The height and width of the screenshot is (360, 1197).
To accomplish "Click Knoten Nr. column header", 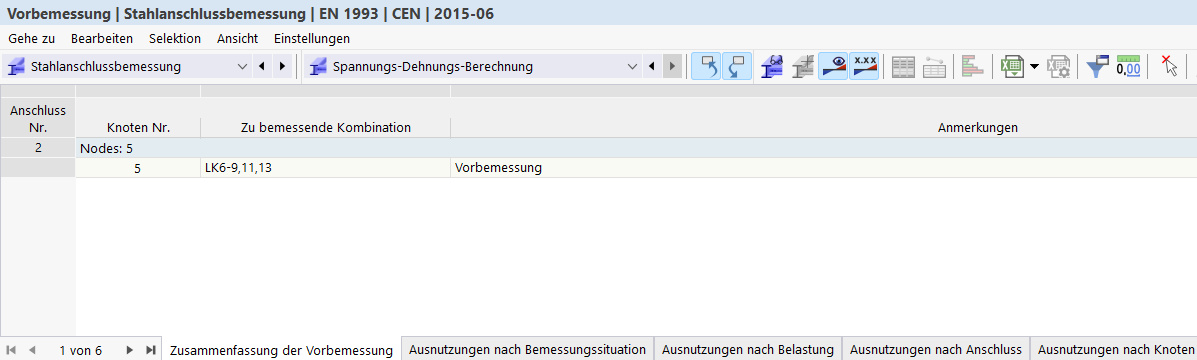I will [138, 127].
